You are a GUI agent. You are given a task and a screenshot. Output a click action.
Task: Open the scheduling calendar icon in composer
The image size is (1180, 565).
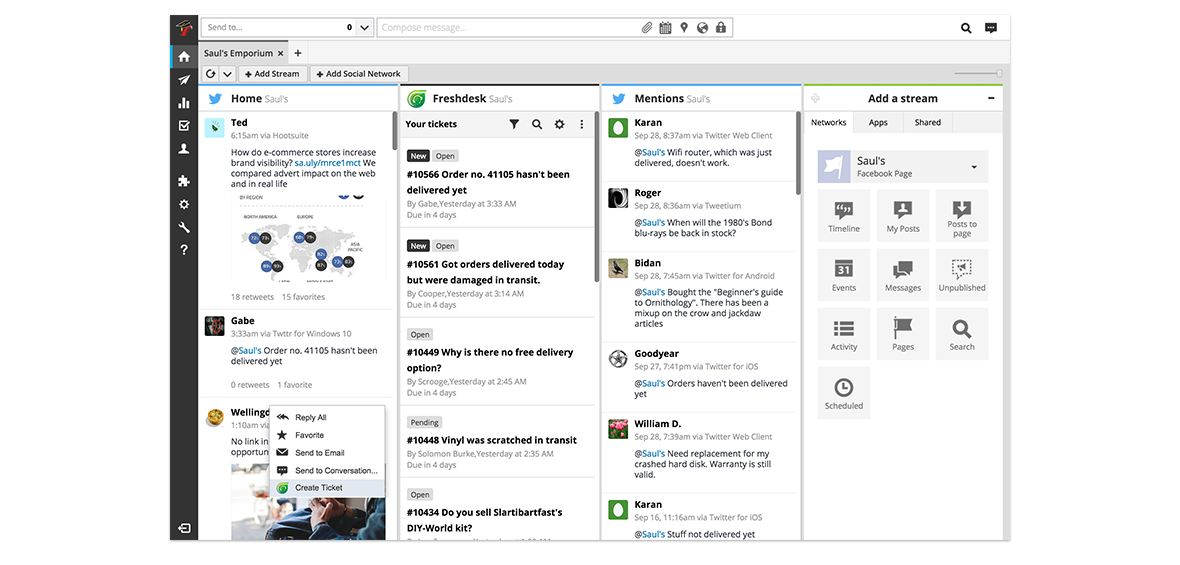click(x=665, y=28)
